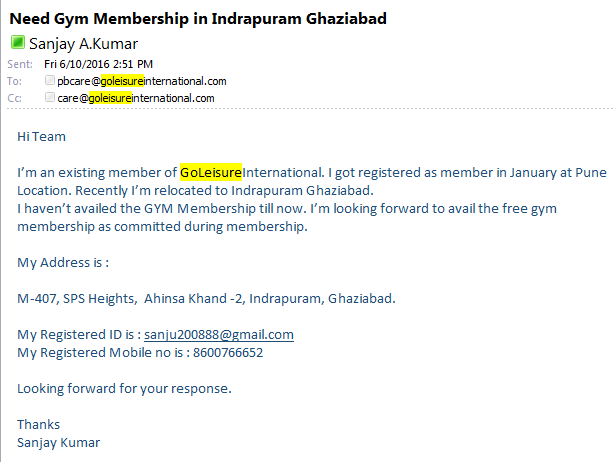Click the 'Thanks' closing line

(38, 424)
